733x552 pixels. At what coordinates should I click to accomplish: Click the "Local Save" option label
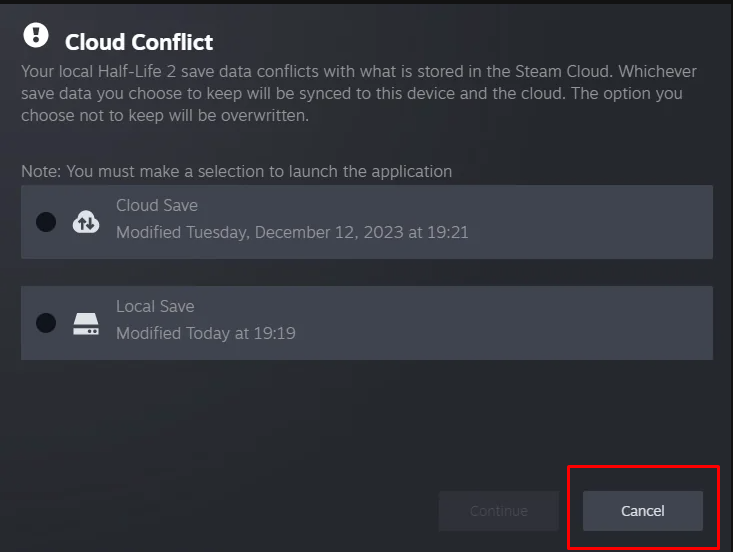(155, 306)
